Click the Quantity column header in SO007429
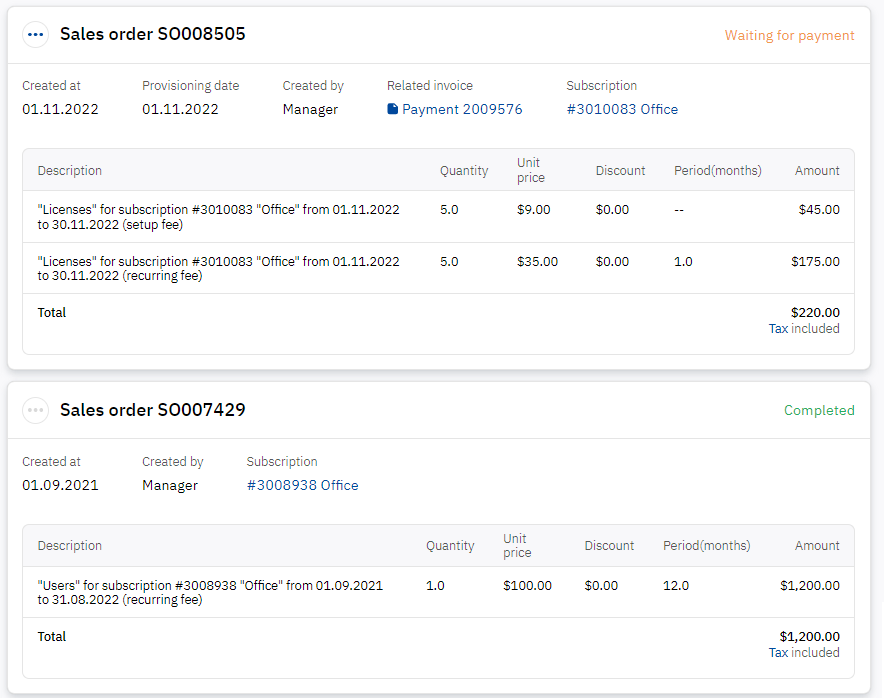 click(450, 545)
